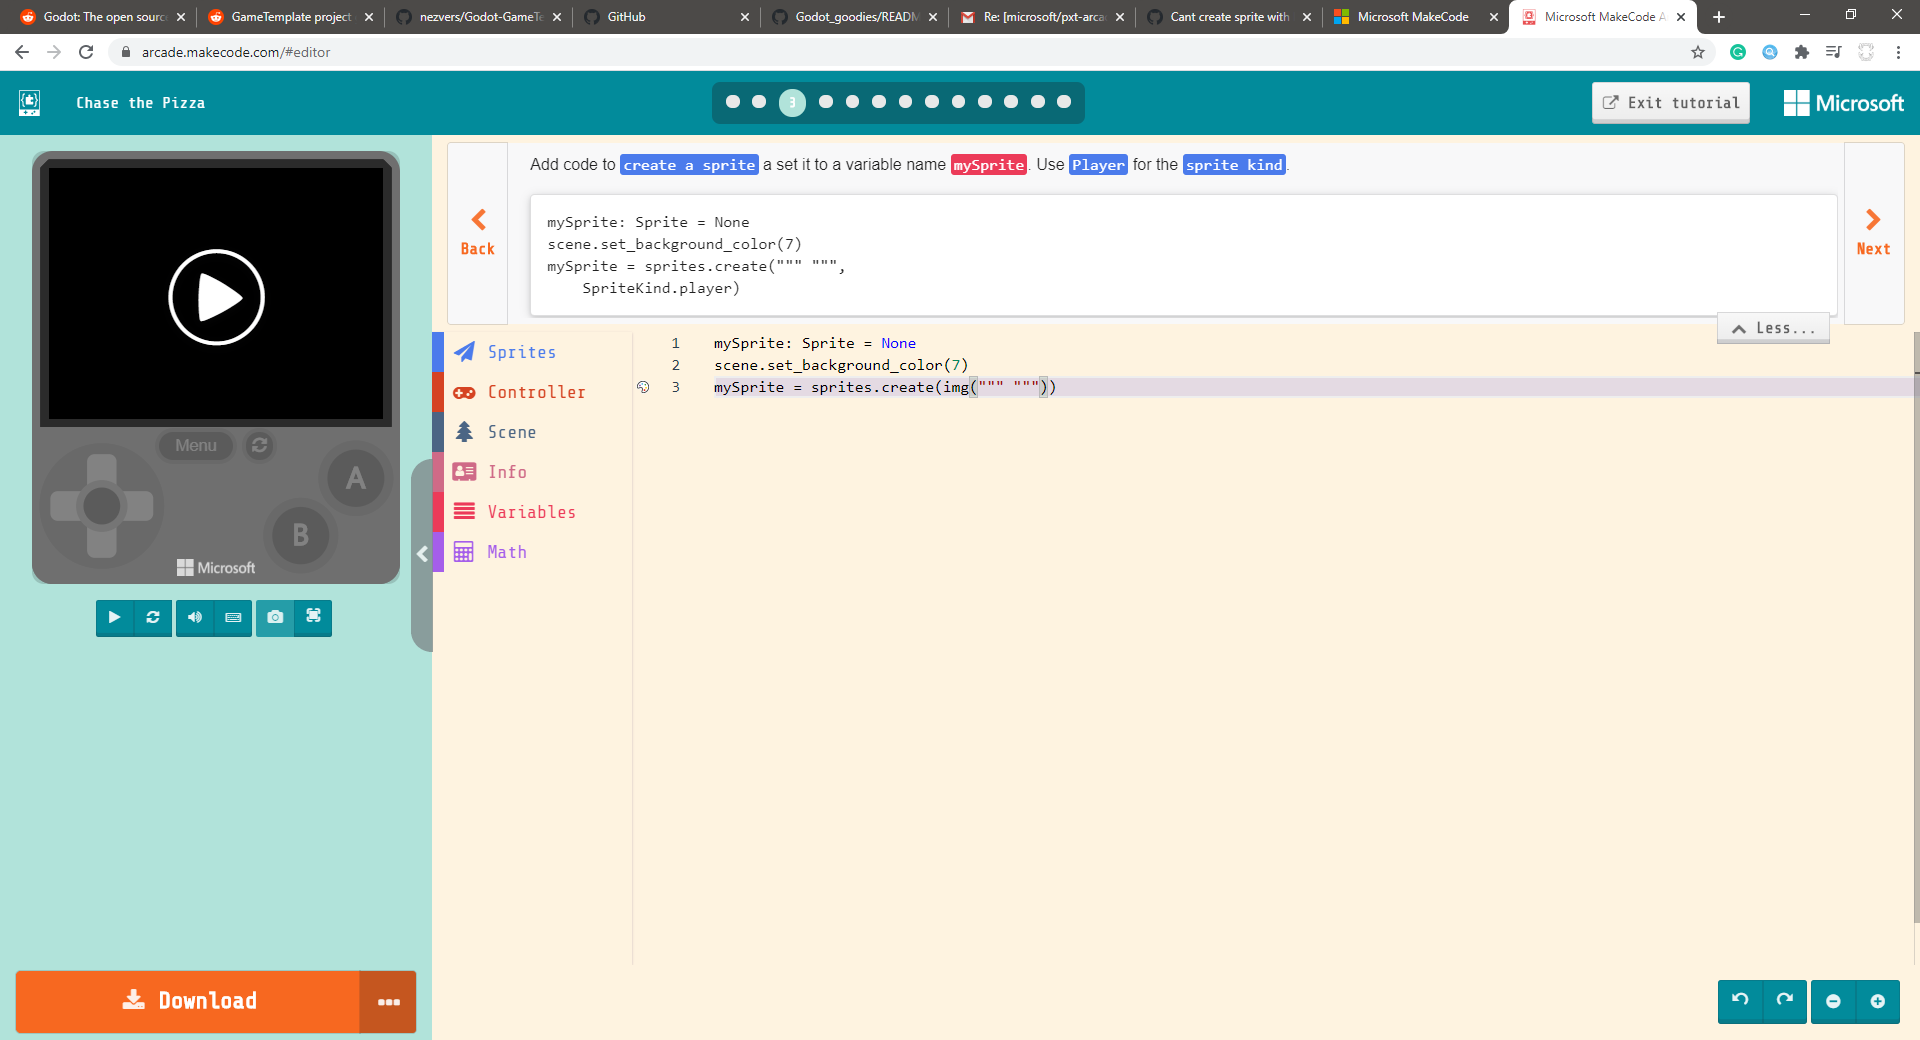Collapse the simulator side panel
The height and width of the screenshot is (1040, 1920).
point(421,554)
